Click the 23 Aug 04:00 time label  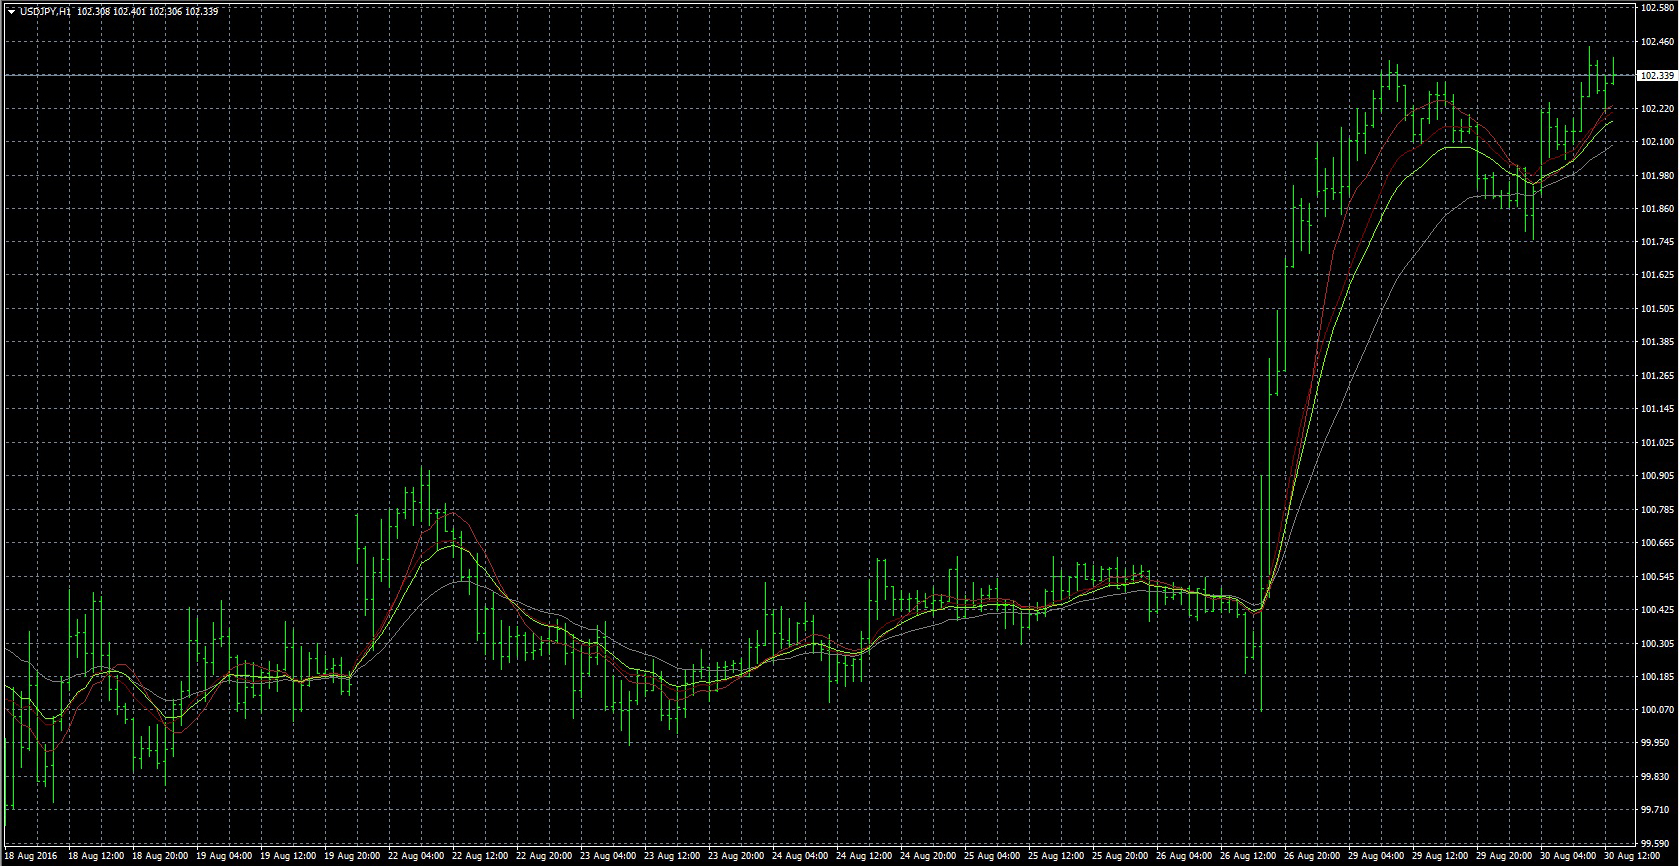tap(608, 857)
